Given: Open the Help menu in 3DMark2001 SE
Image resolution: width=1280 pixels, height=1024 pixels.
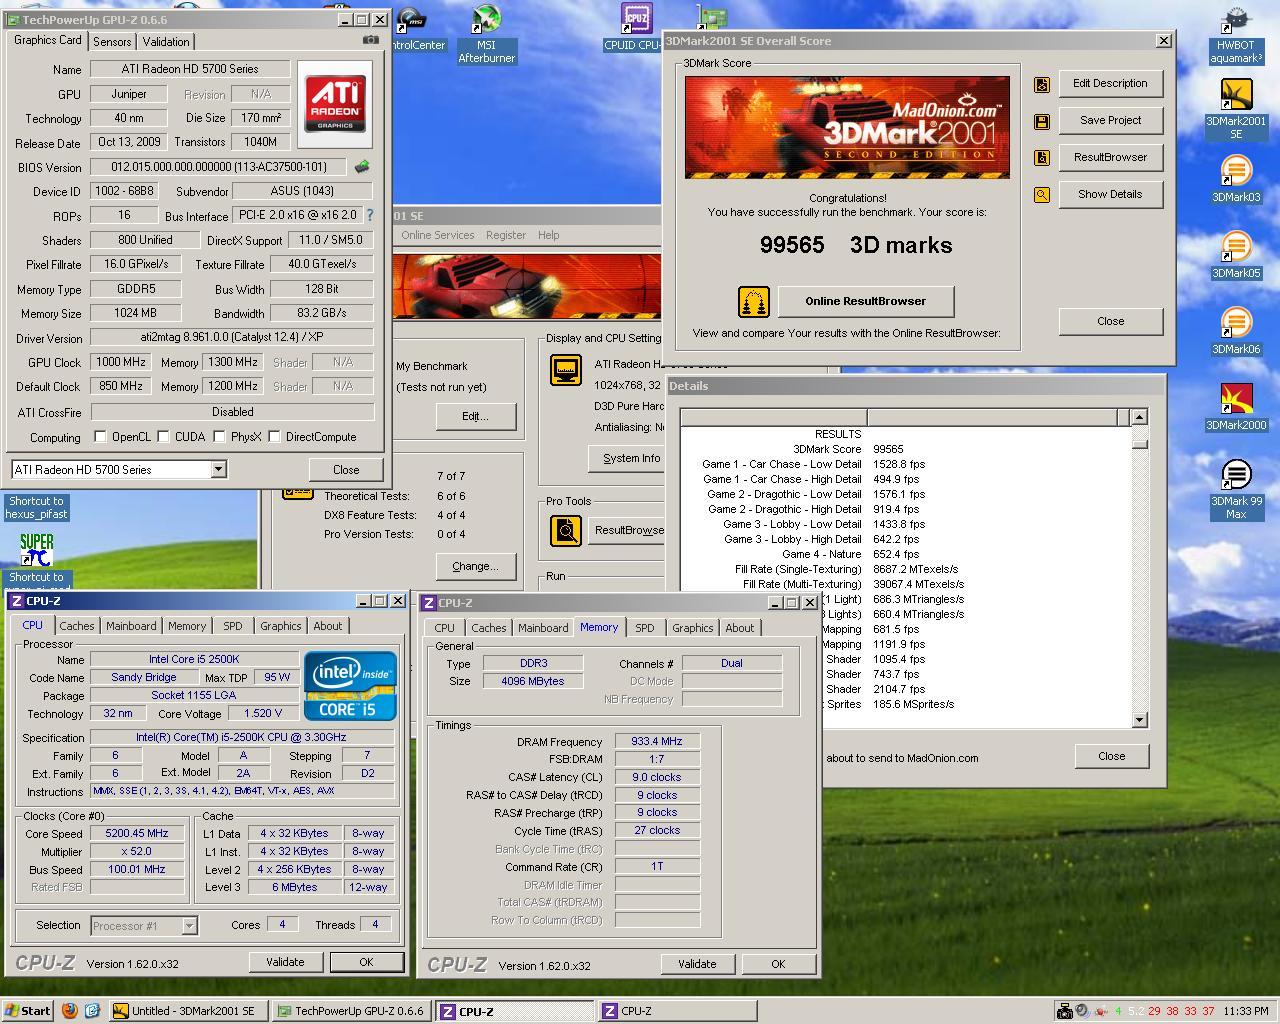Looking at the screenshot, I should [548, 235].
